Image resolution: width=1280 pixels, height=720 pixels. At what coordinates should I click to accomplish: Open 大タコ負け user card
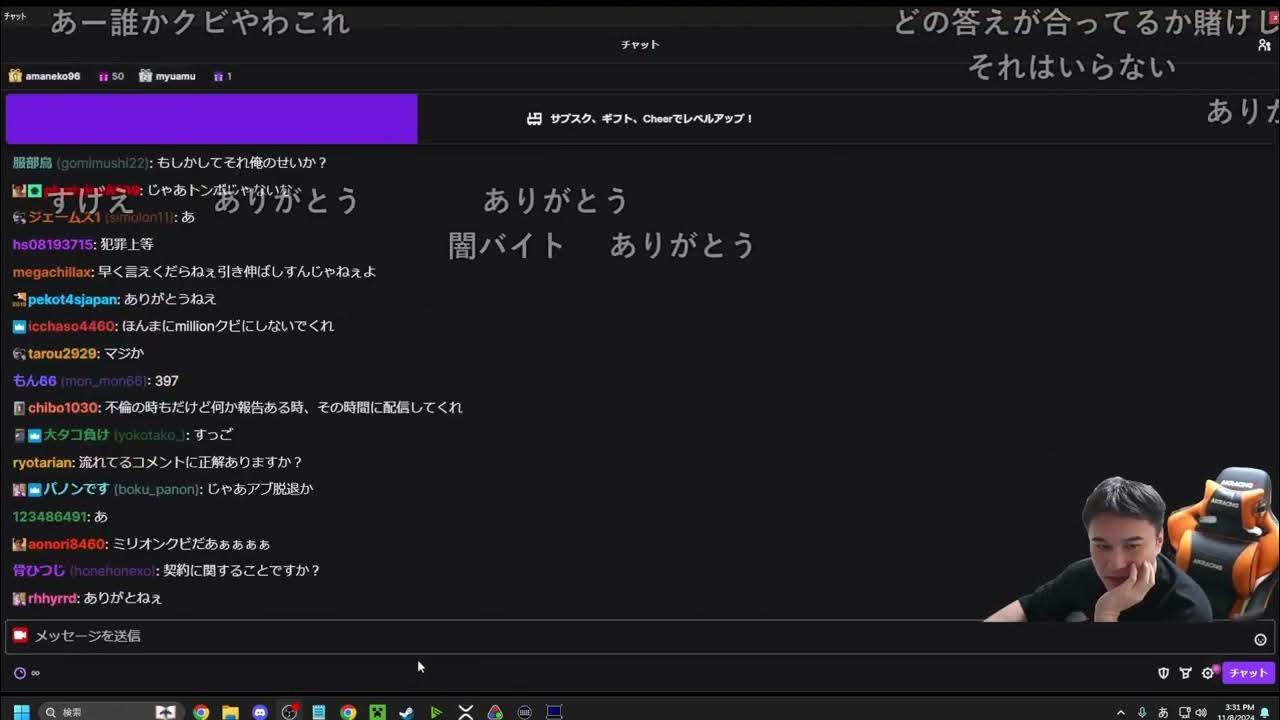pyautogui.click(x=76, y=435)
